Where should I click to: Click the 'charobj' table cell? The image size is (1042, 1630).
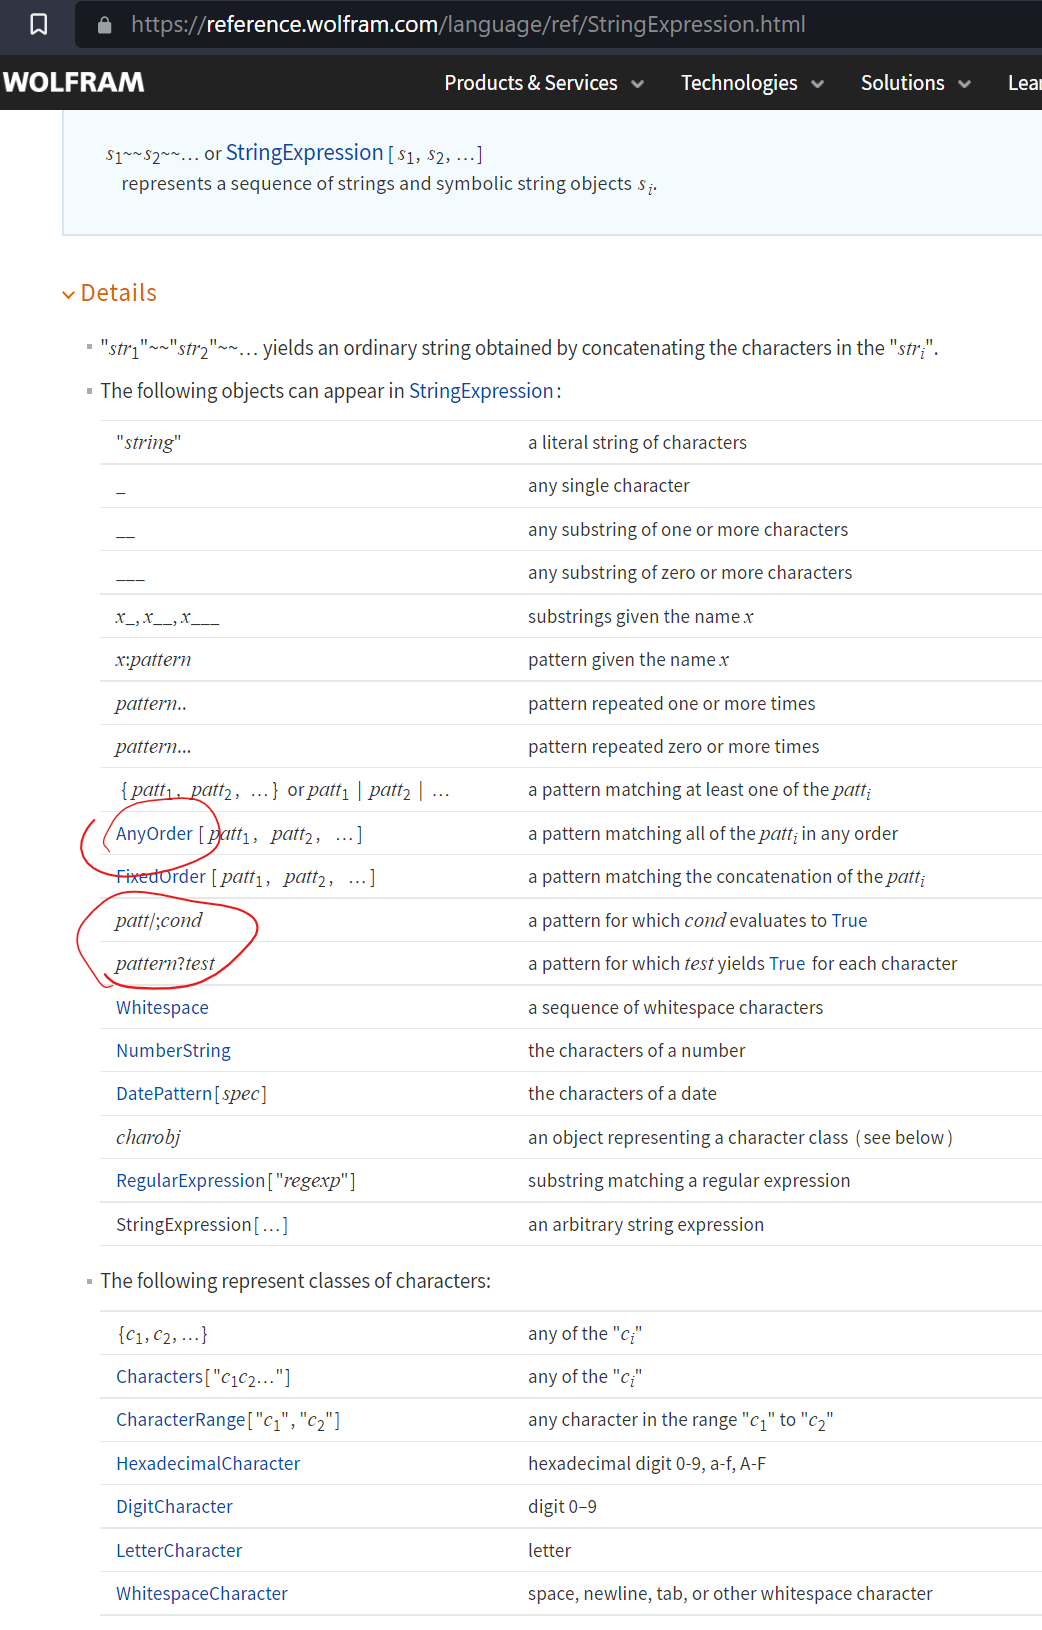(148, 1138)
